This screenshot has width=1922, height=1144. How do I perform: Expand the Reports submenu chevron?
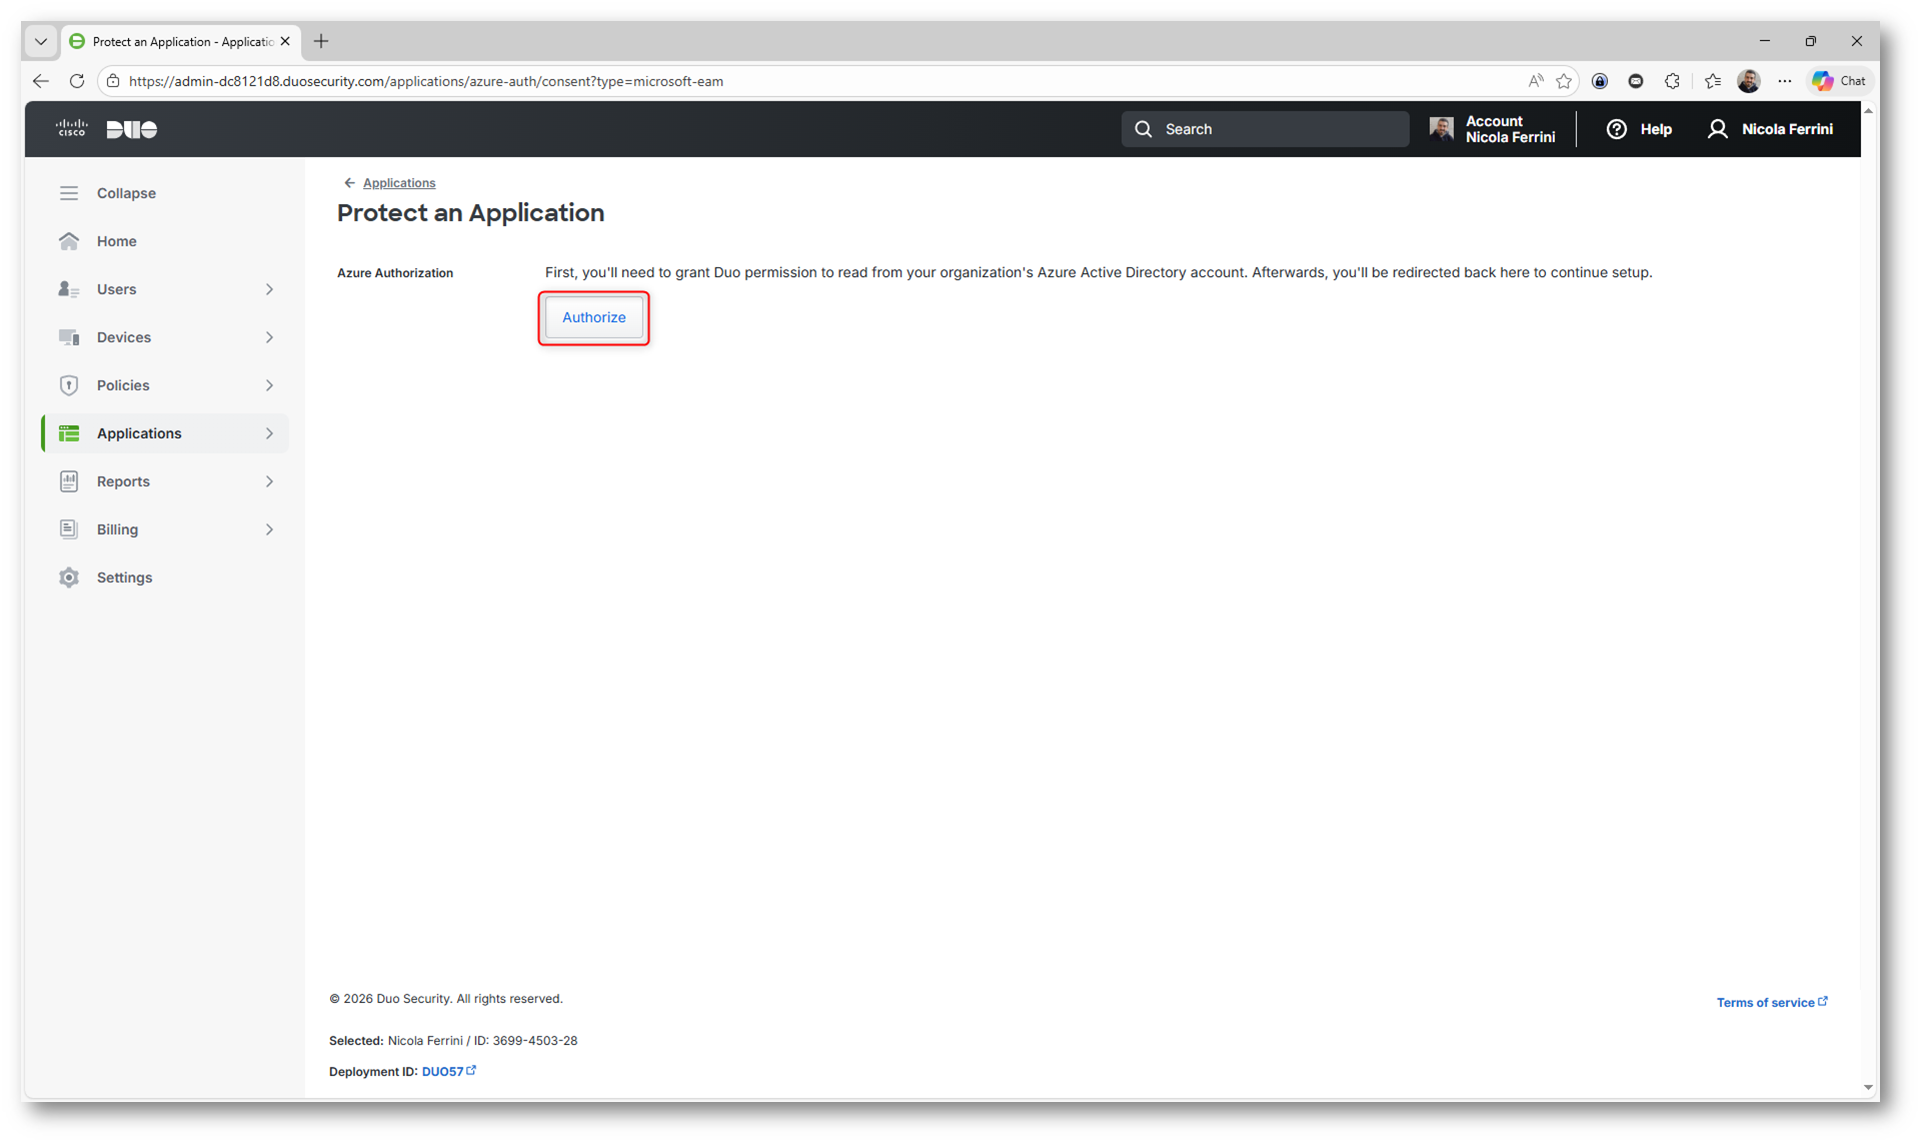(x=269, y=481)
